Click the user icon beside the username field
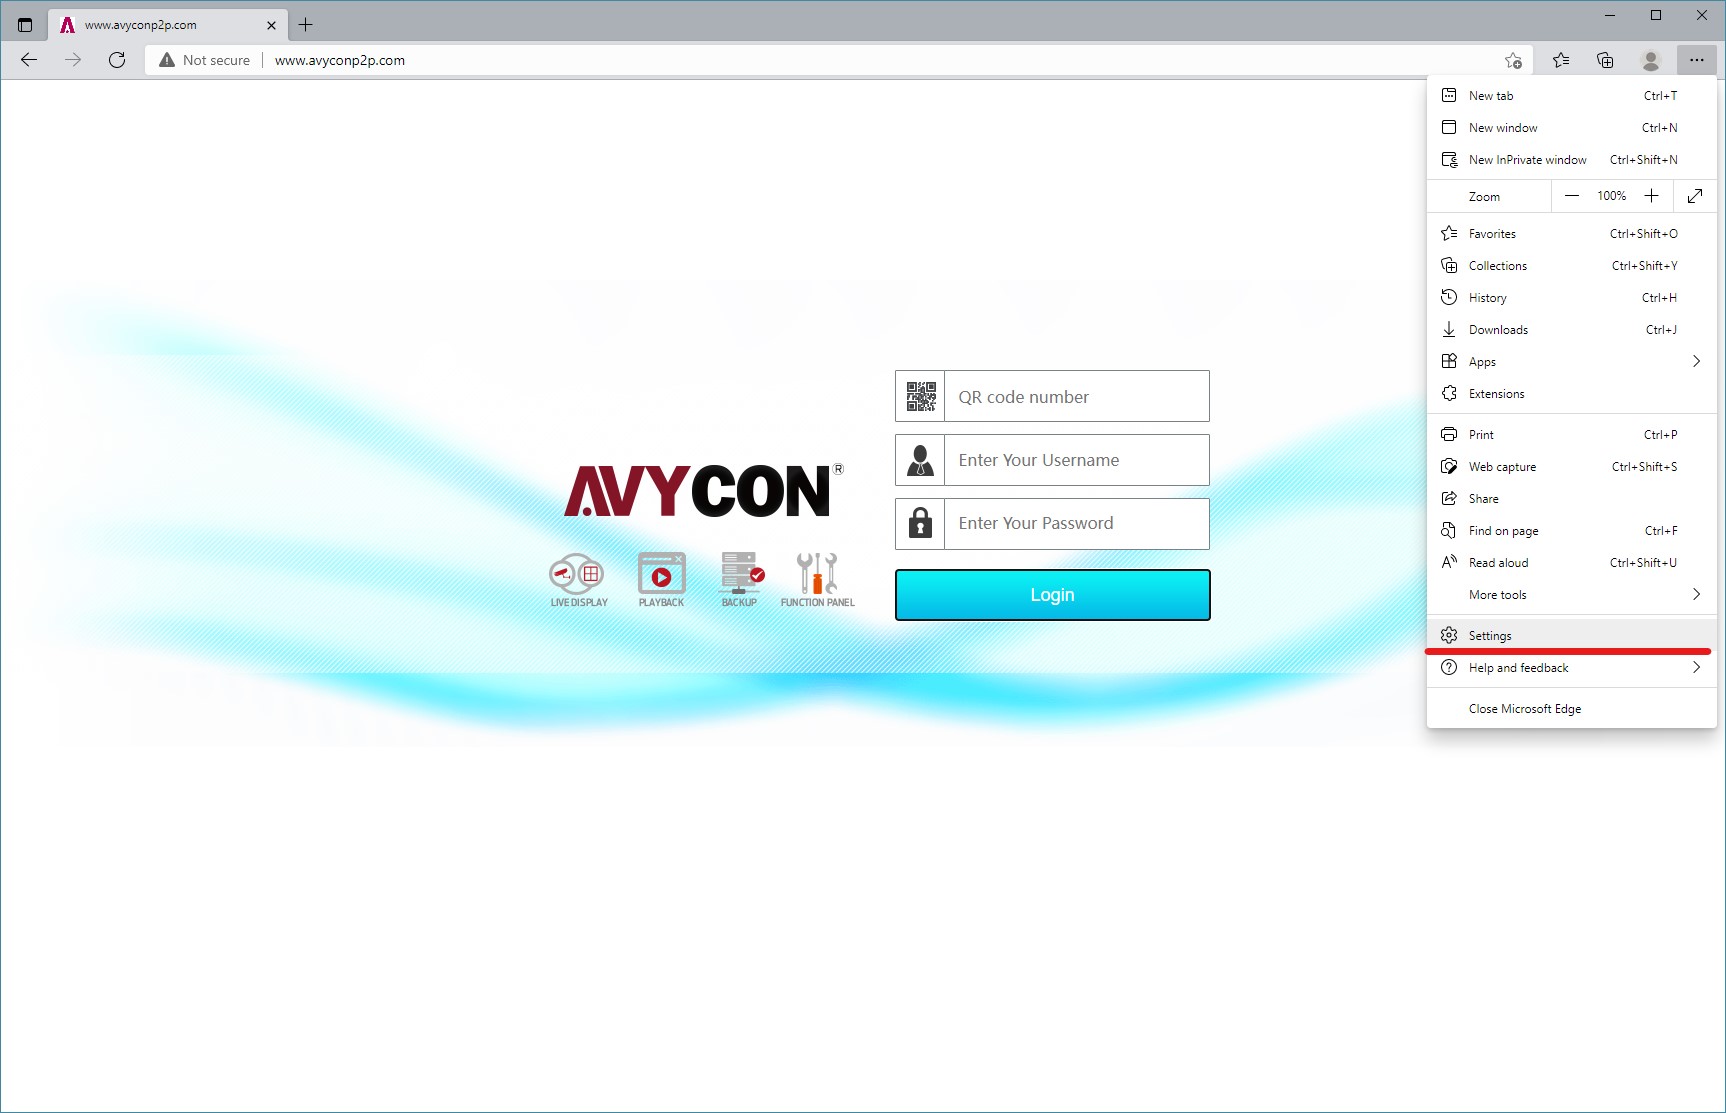 click(921, 460)
